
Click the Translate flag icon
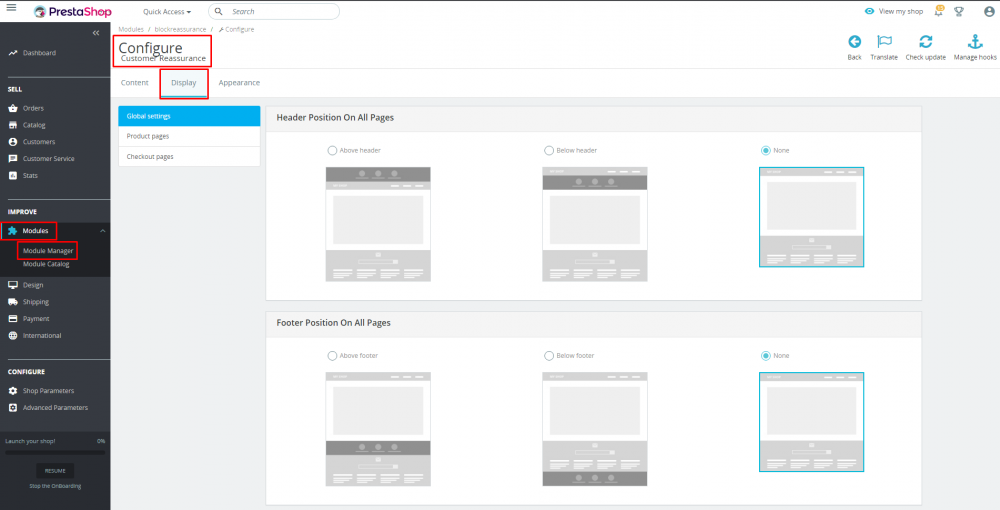884,41
